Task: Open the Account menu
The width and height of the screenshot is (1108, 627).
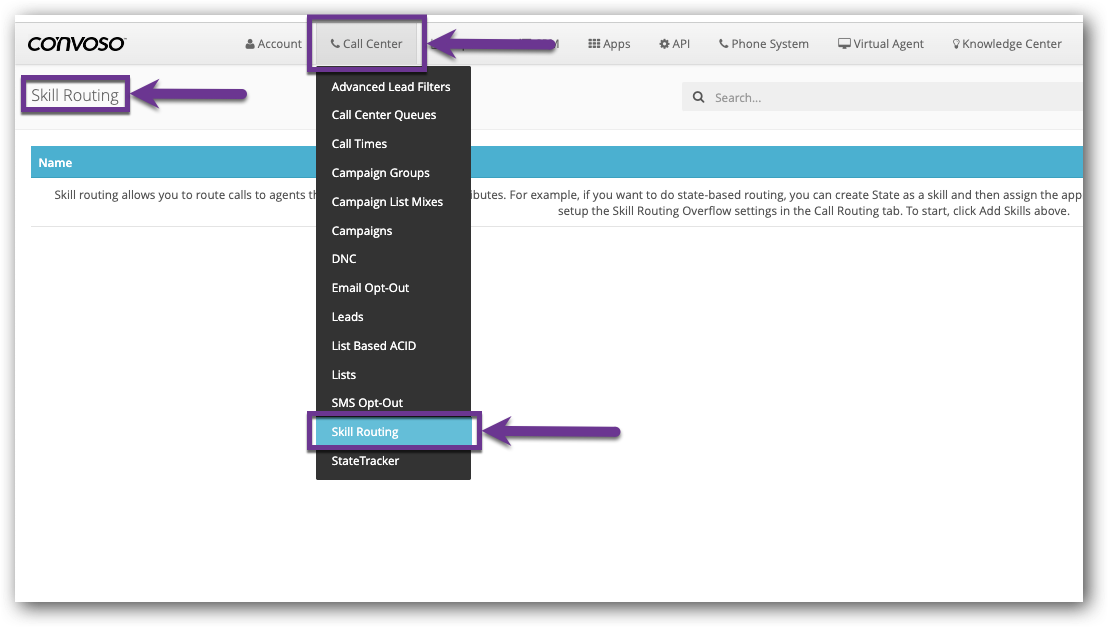Action: coord(273,44)
